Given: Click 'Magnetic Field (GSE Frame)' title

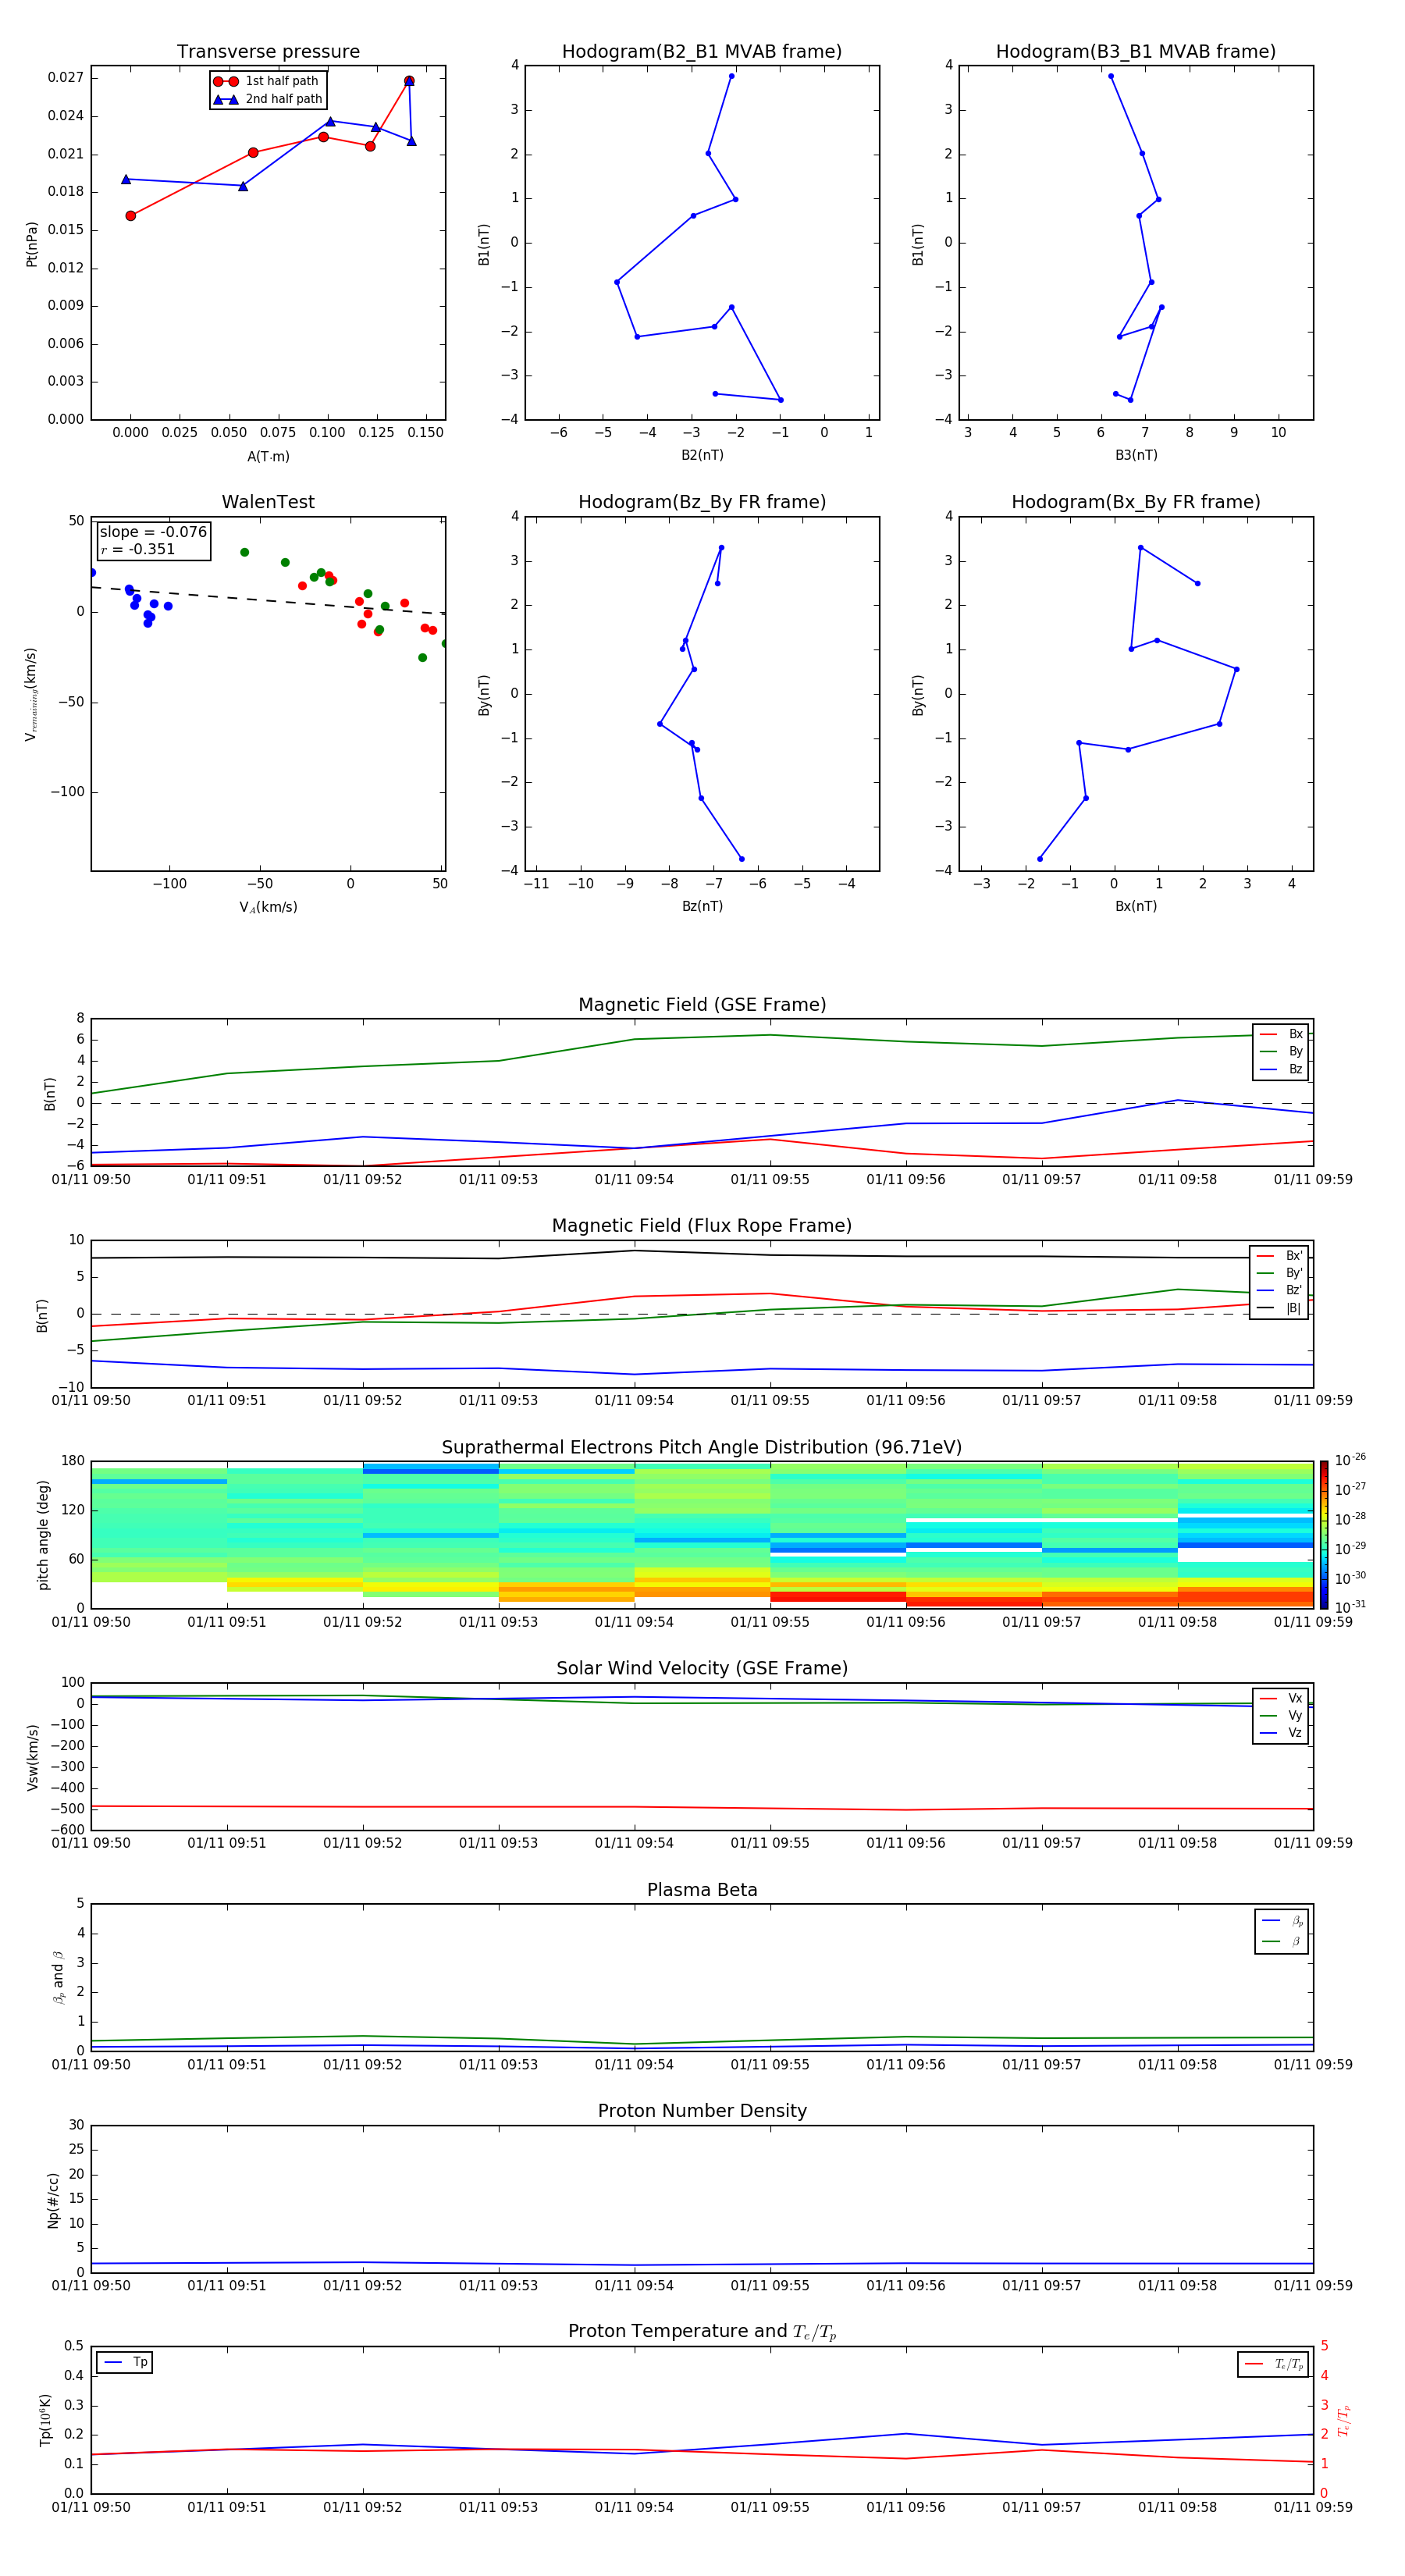Looking at the screenshot, I should (x=702, y=1005).
